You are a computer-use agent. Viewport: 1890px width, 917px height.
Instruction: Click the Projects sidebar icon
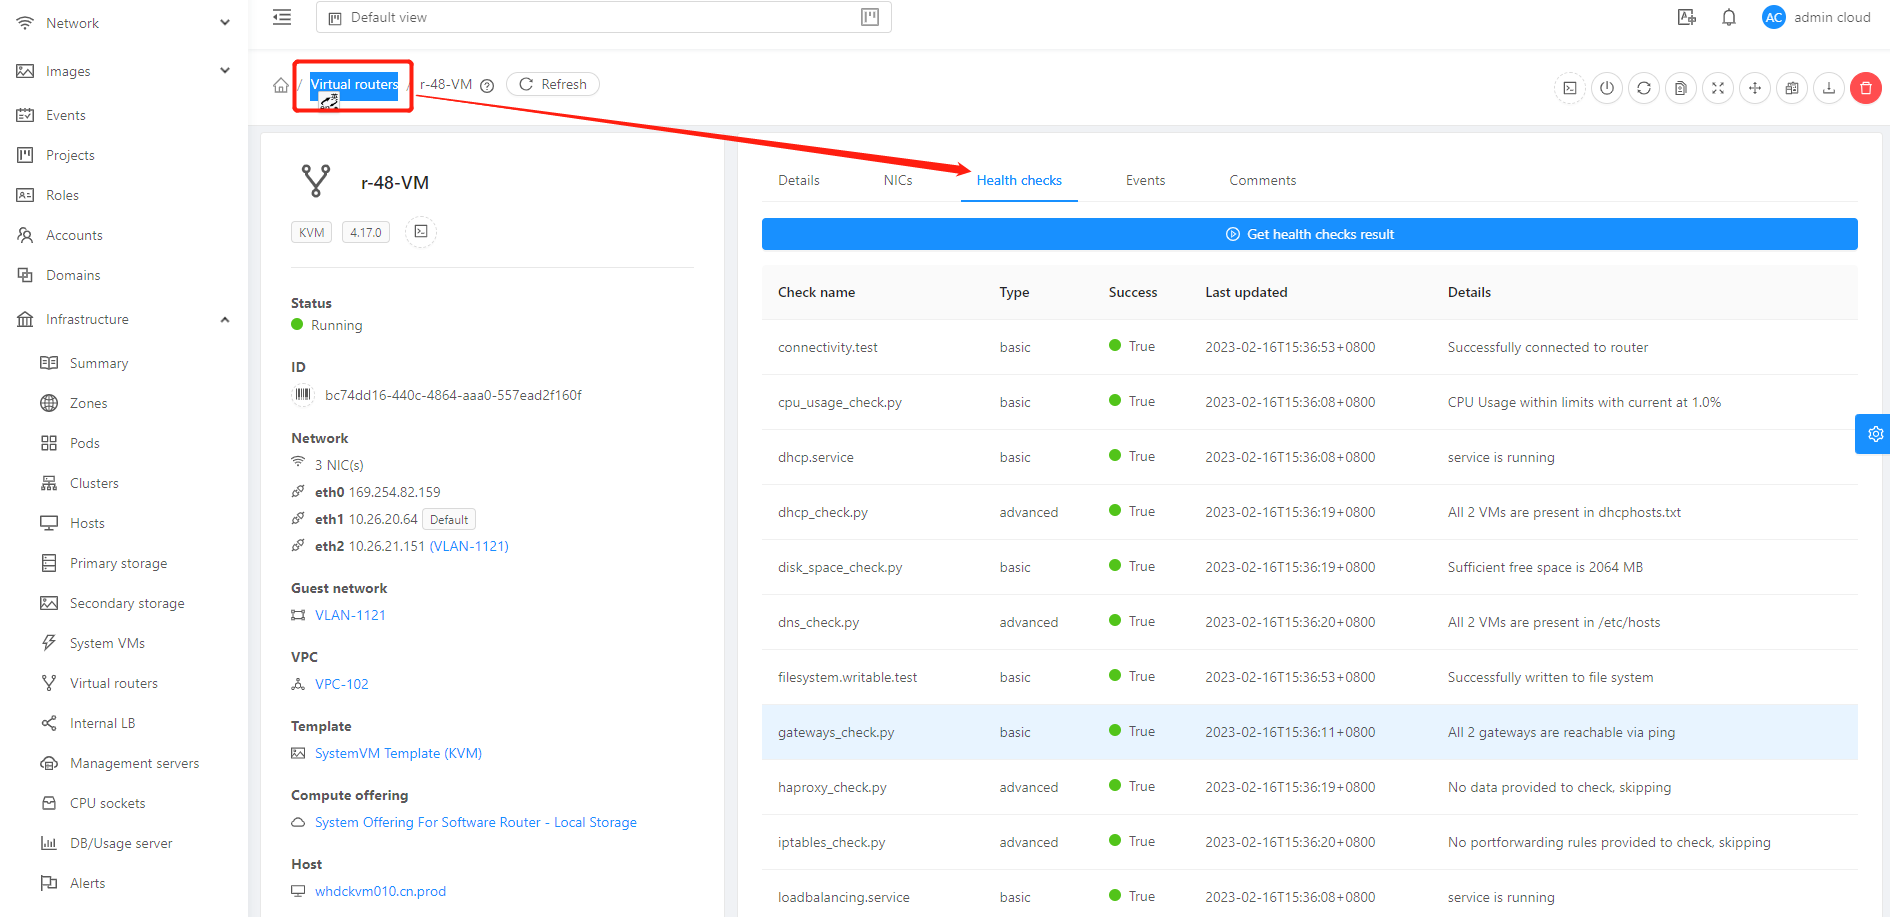25,155
